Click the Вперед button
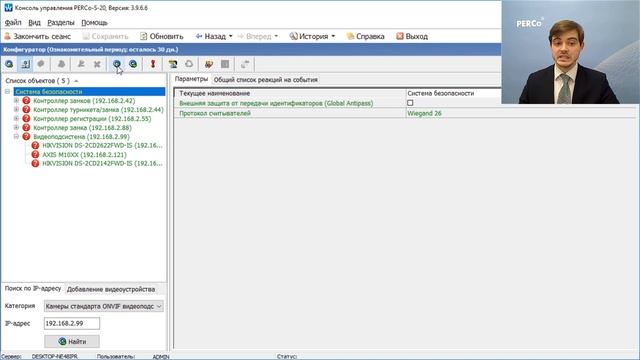This screenshot has height=360, width=640. (254, 36)
